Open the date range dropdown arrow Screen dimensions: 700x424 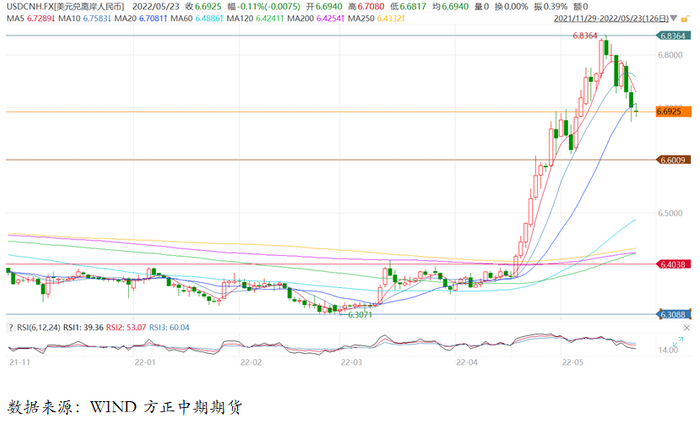click(673, 19)
